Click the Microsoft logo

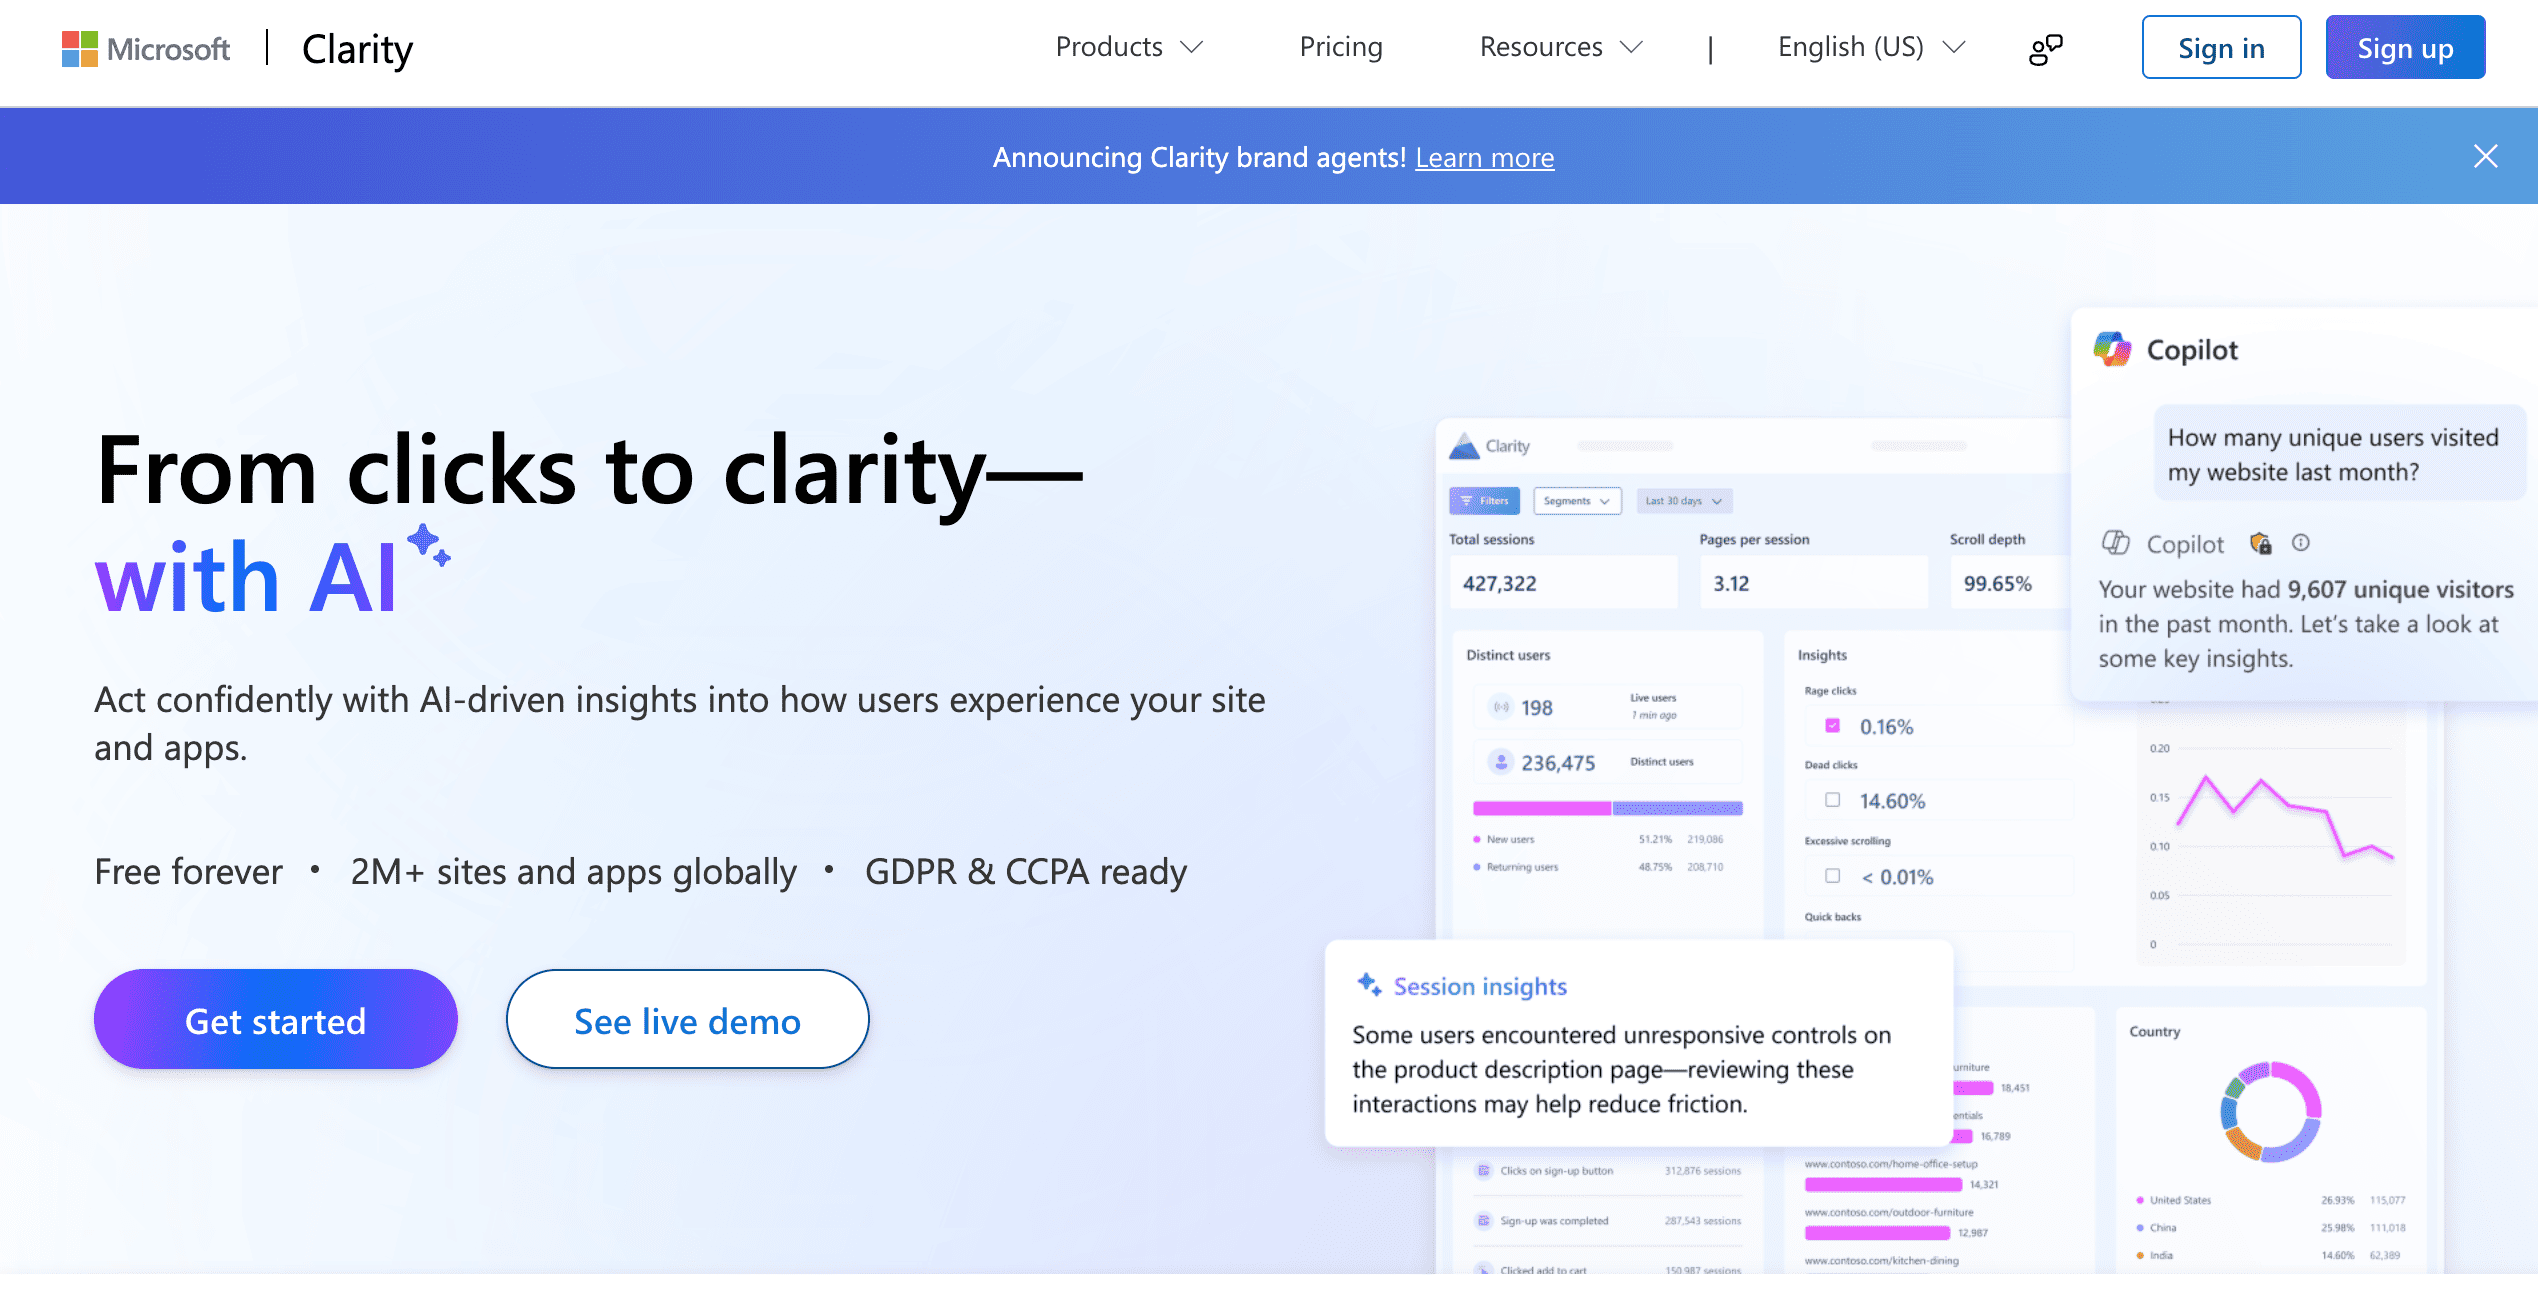click(x=146, y=48)
